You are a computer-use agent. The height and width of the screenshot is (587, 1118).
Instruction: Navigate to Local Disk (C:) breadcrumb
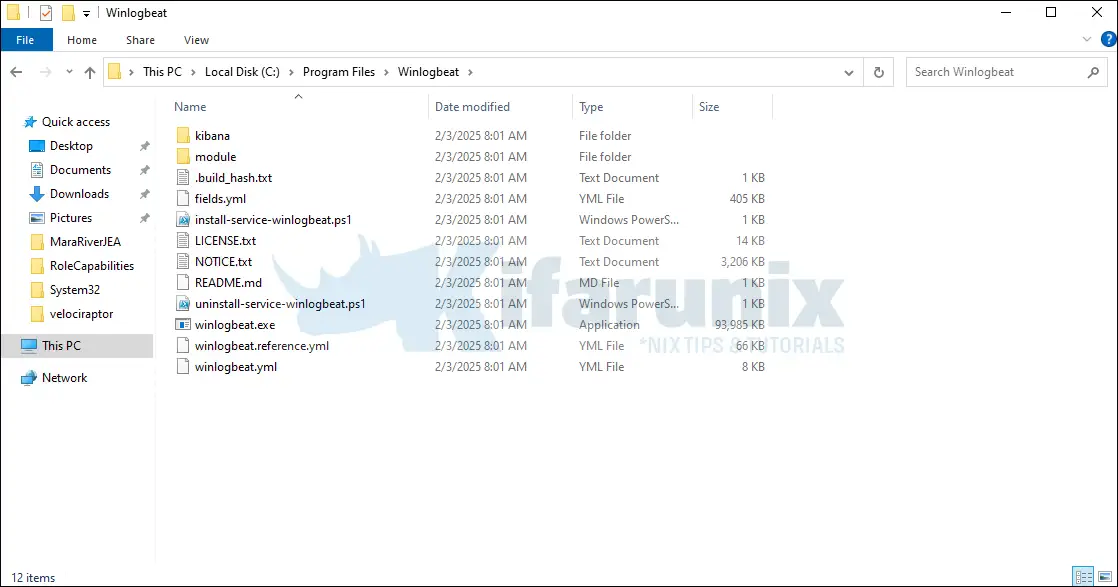pos(242,72)
